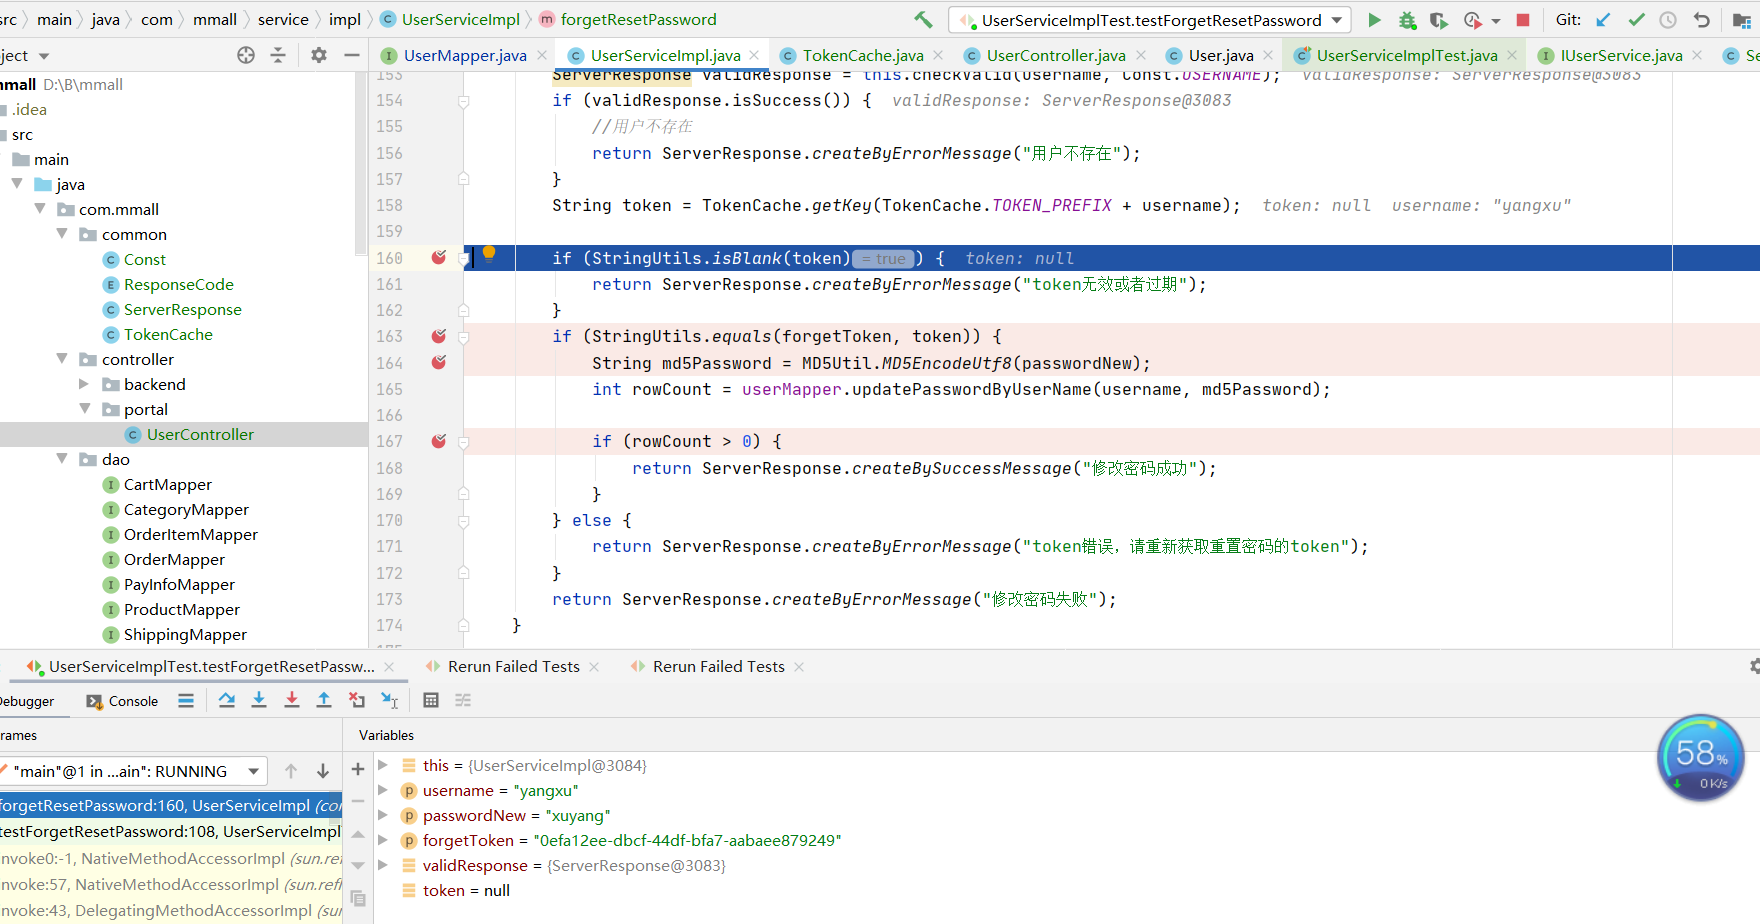Screen dimensions: 1760x924
Task: Collapse the java folder in Project tree
Action: point(17,184)
